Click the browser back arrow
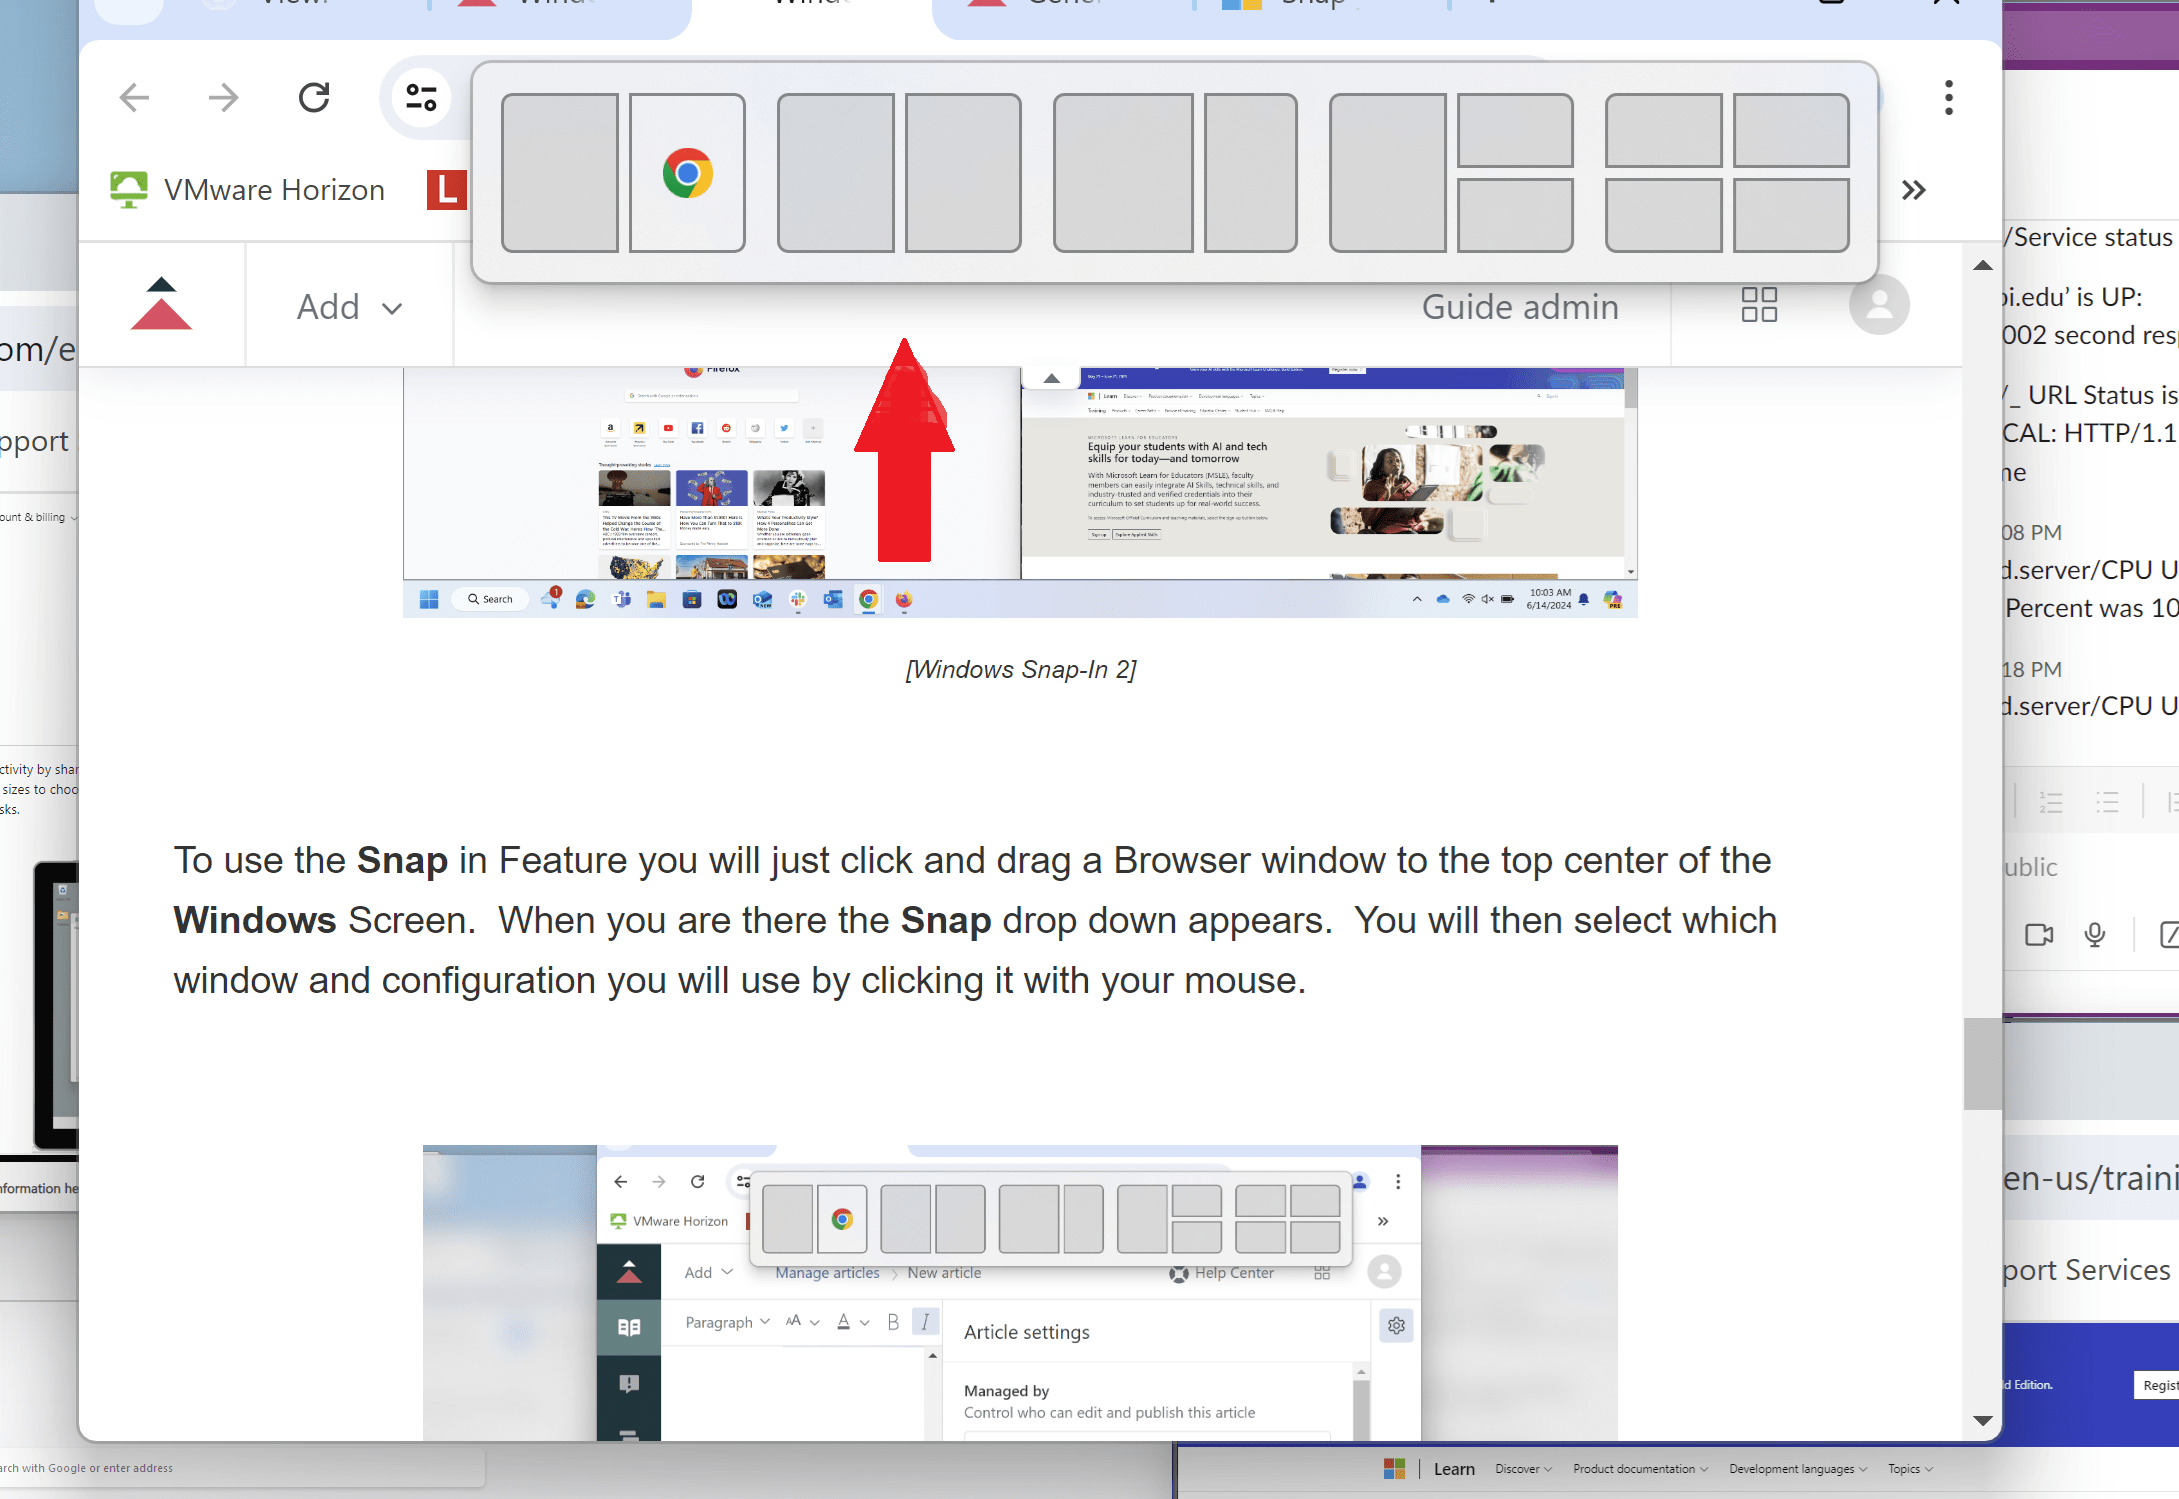2179x1499 pixels. [x=134, y=97]
